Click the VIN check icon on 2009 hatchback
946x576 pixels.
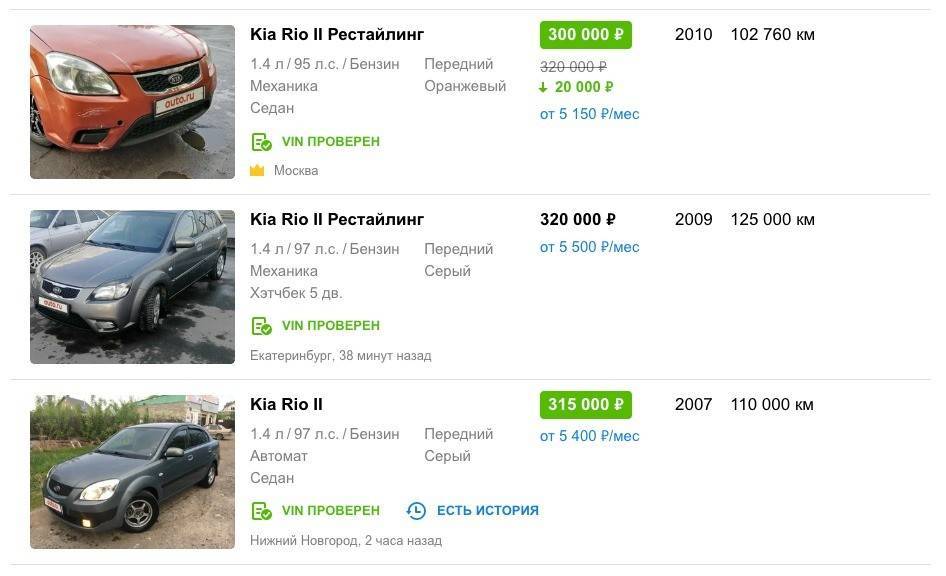click(x=261, y=326)
